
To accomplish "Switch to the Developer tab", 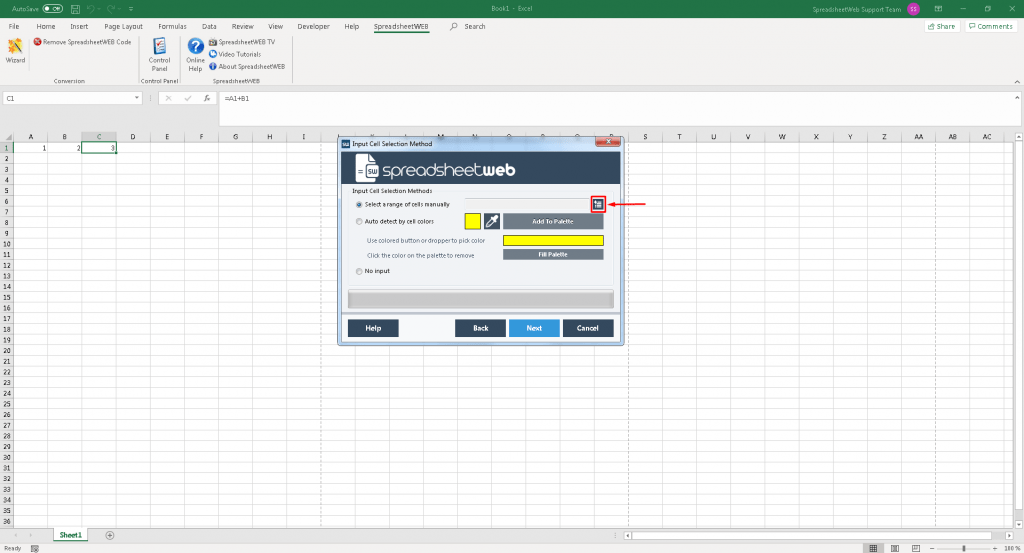I will point(313,27).
